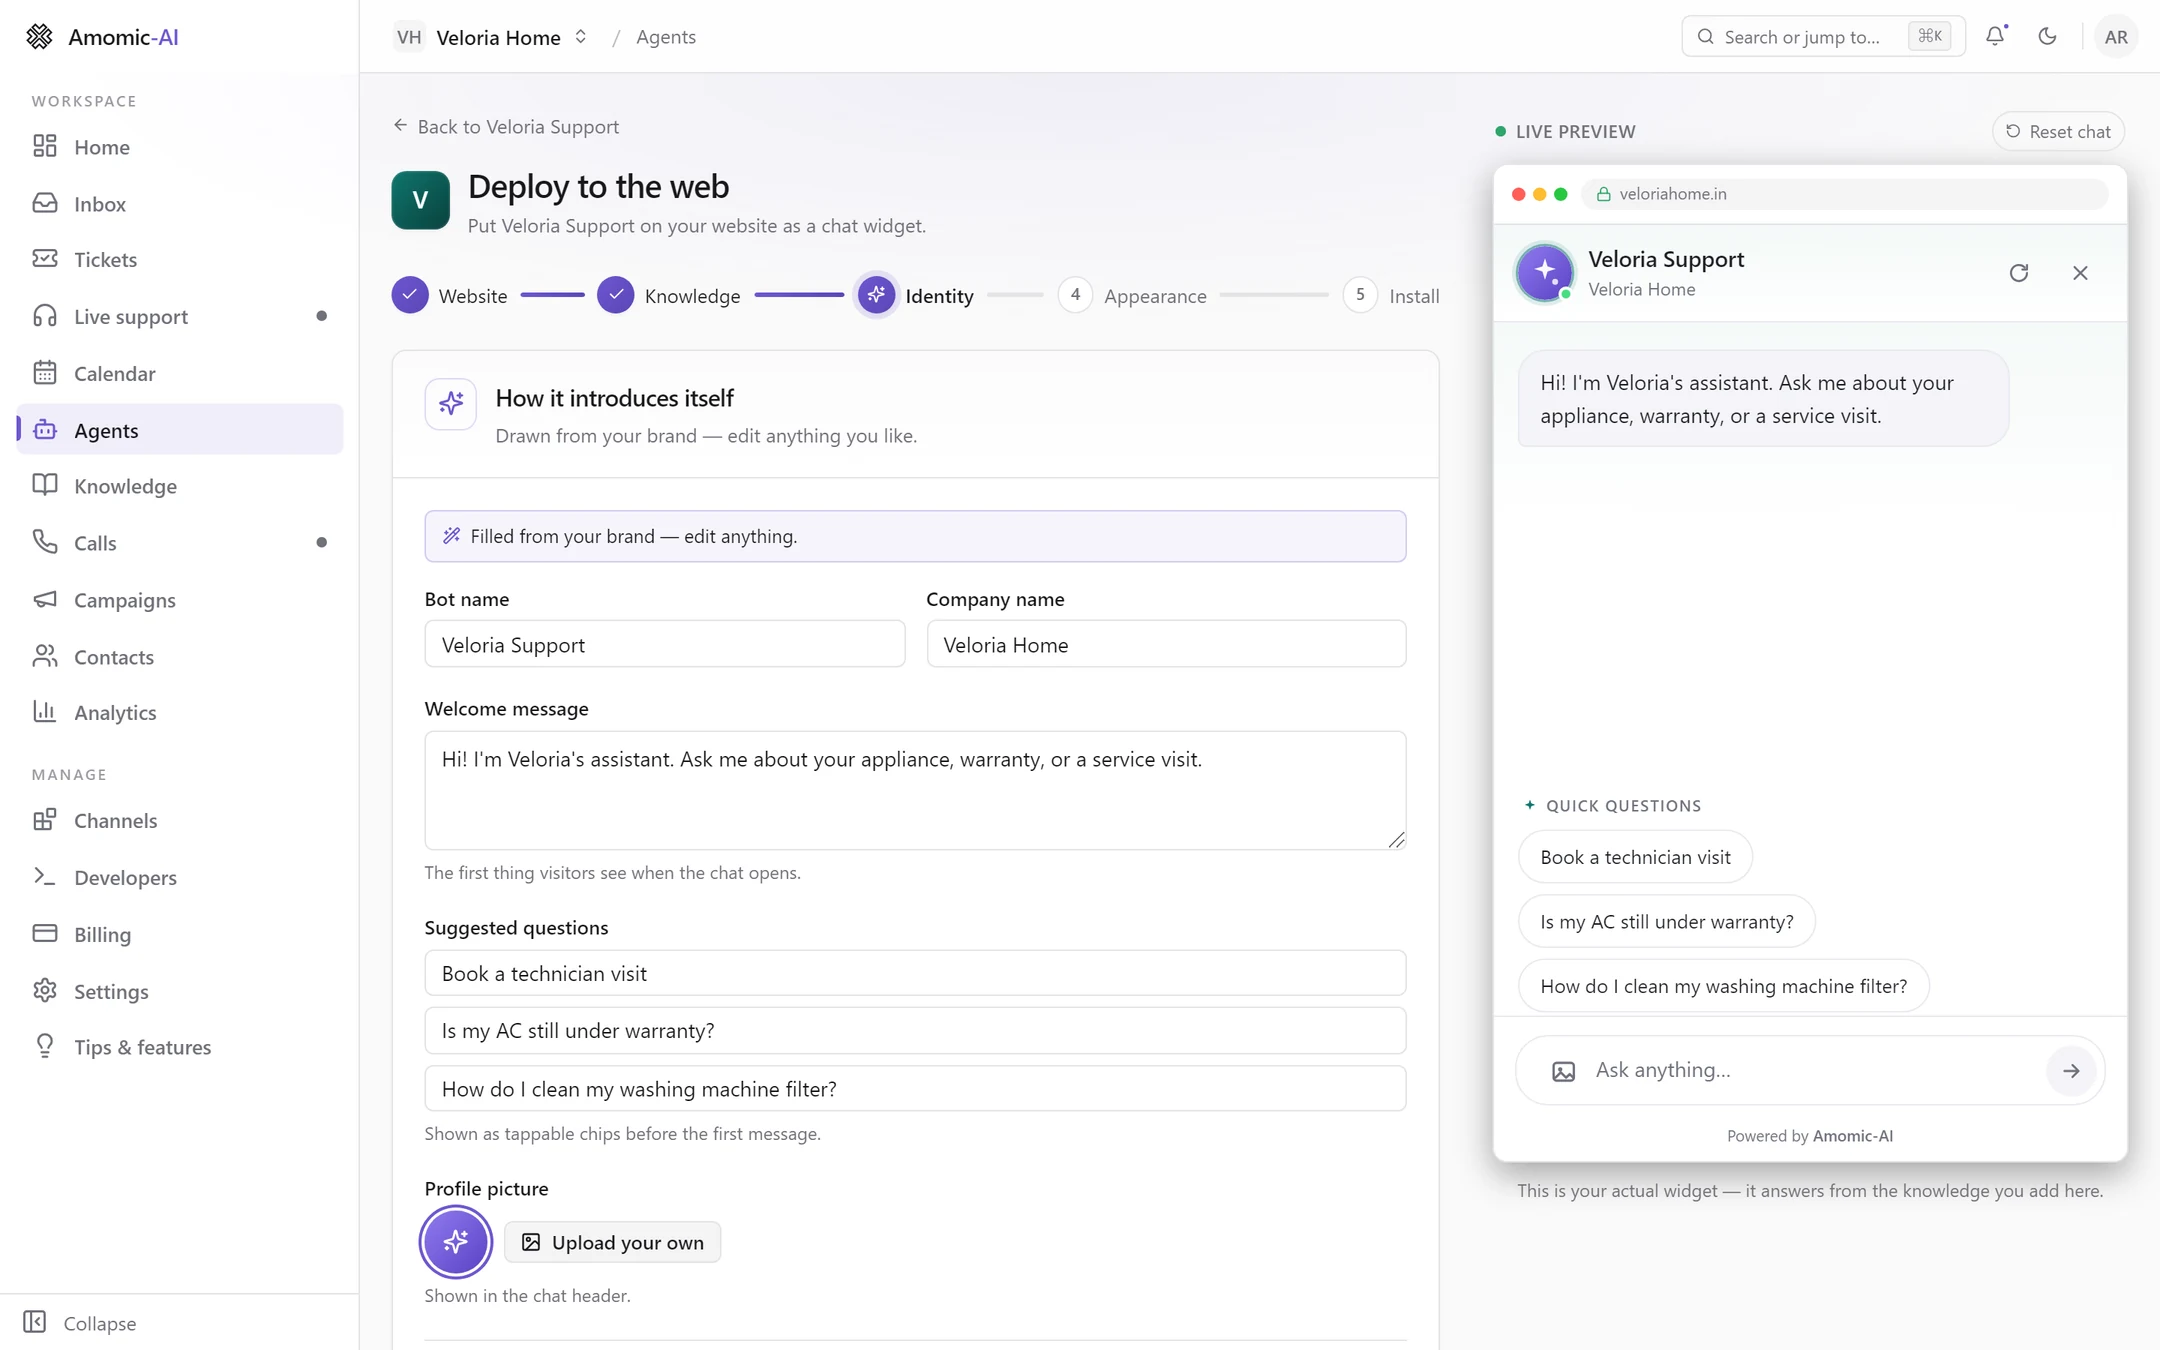Jump to the Knowledge step

(x=669, y=296)
